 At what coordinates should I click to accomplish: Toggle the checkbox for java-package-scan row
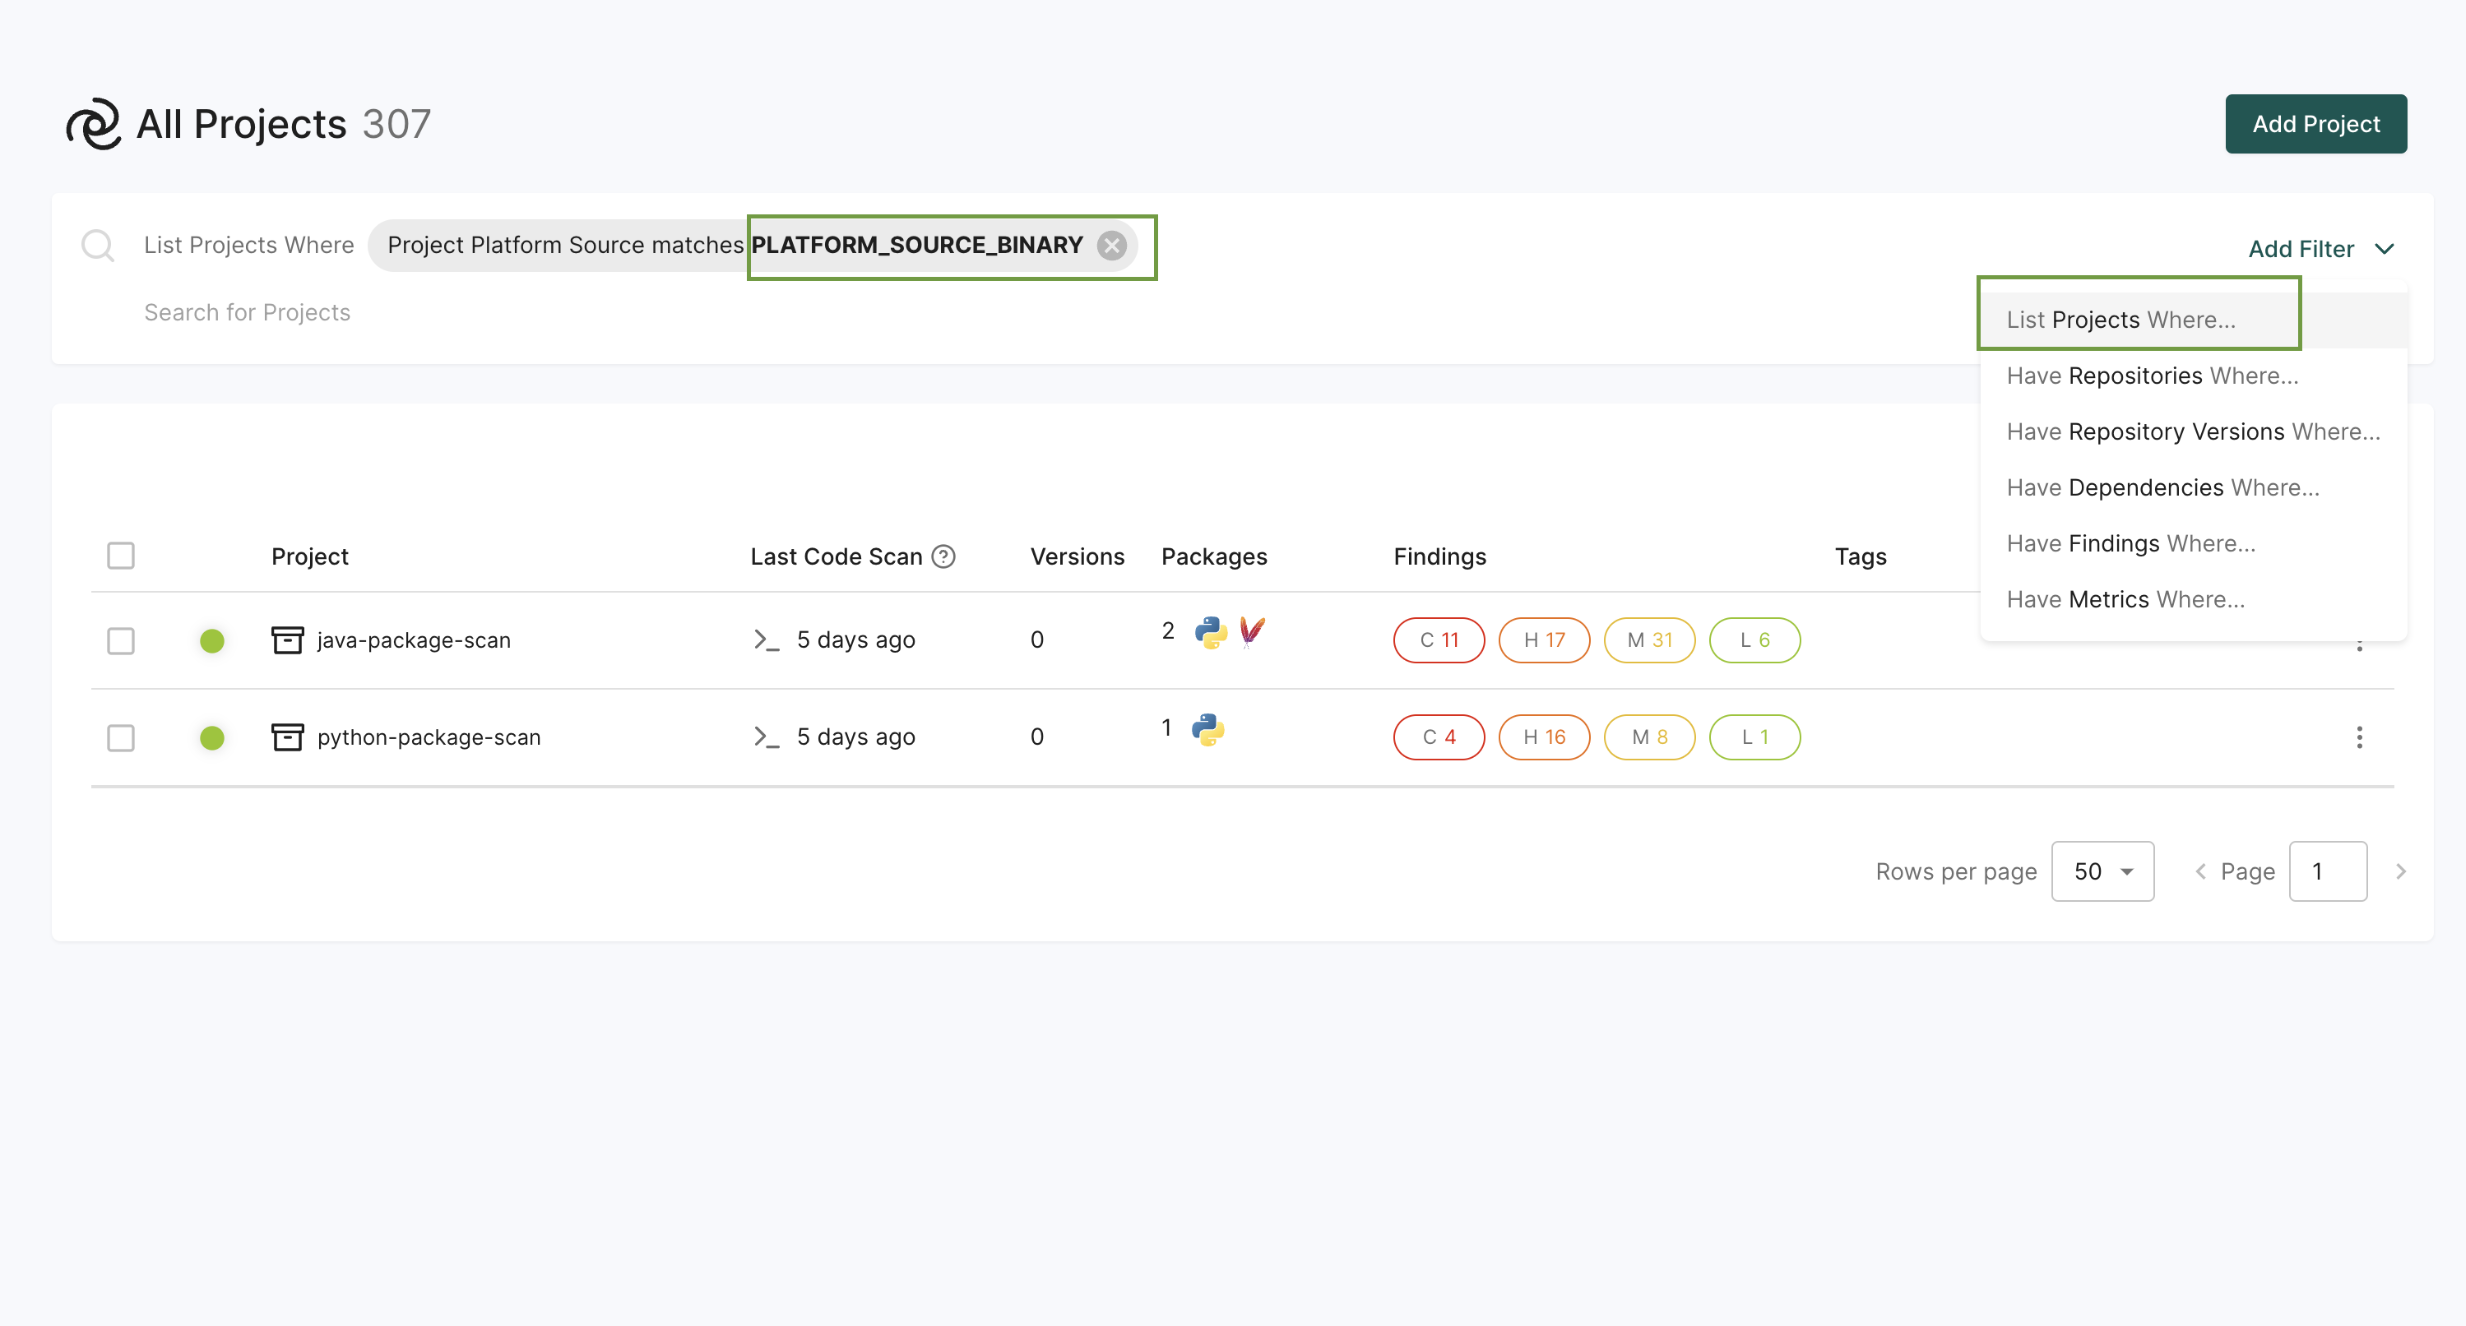(x=124, y=639)
